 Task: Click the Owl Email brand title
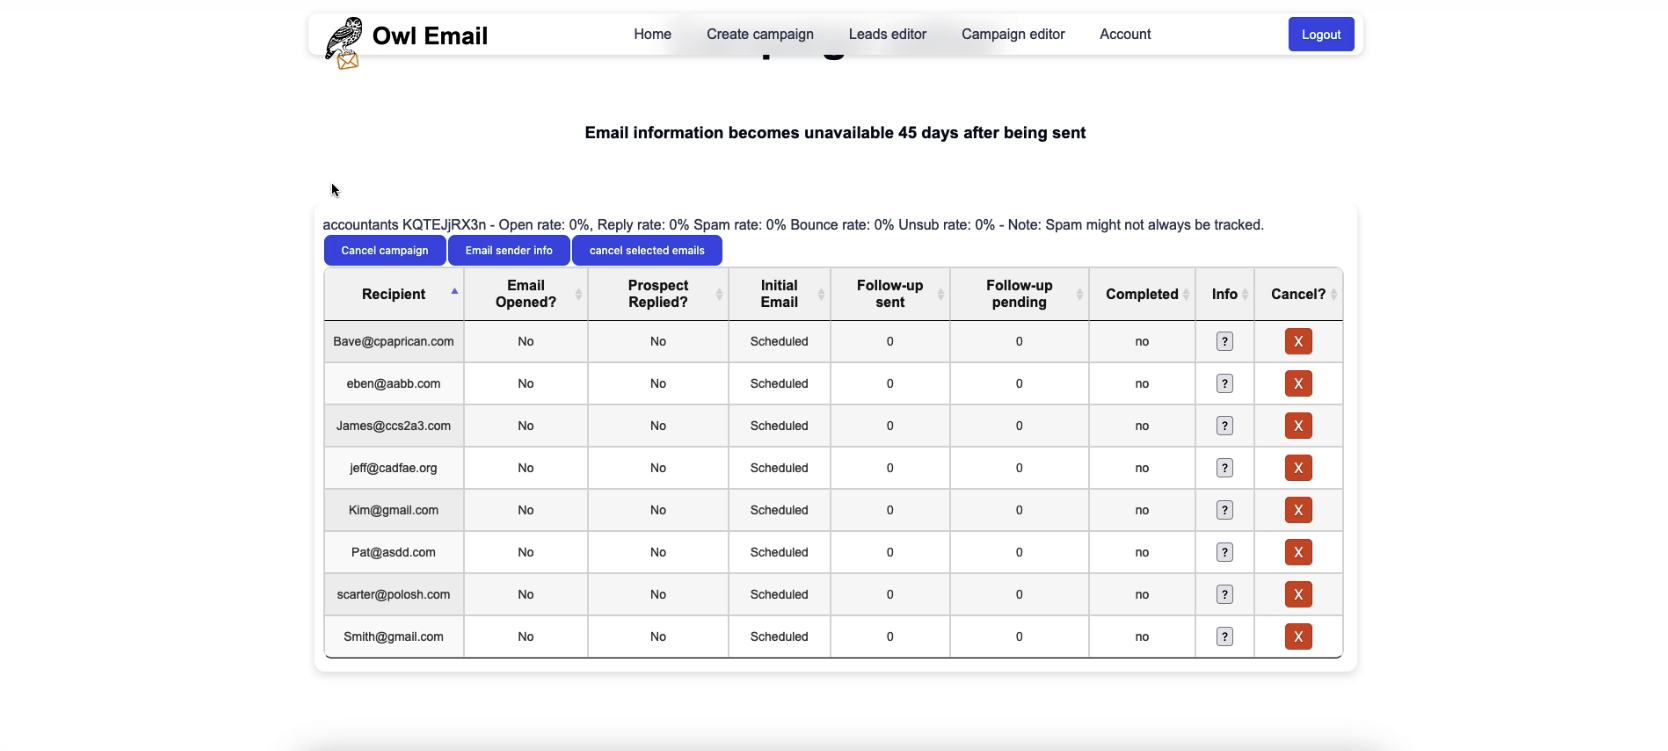click(430, 36)
